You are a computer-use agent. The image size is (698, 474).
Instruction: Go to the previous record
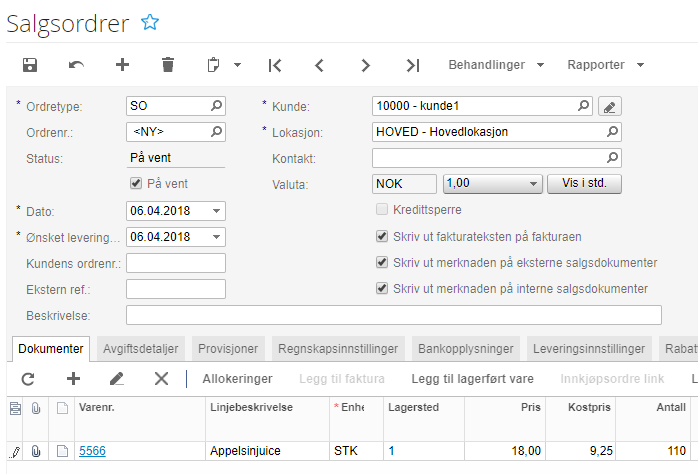(319, 65)
